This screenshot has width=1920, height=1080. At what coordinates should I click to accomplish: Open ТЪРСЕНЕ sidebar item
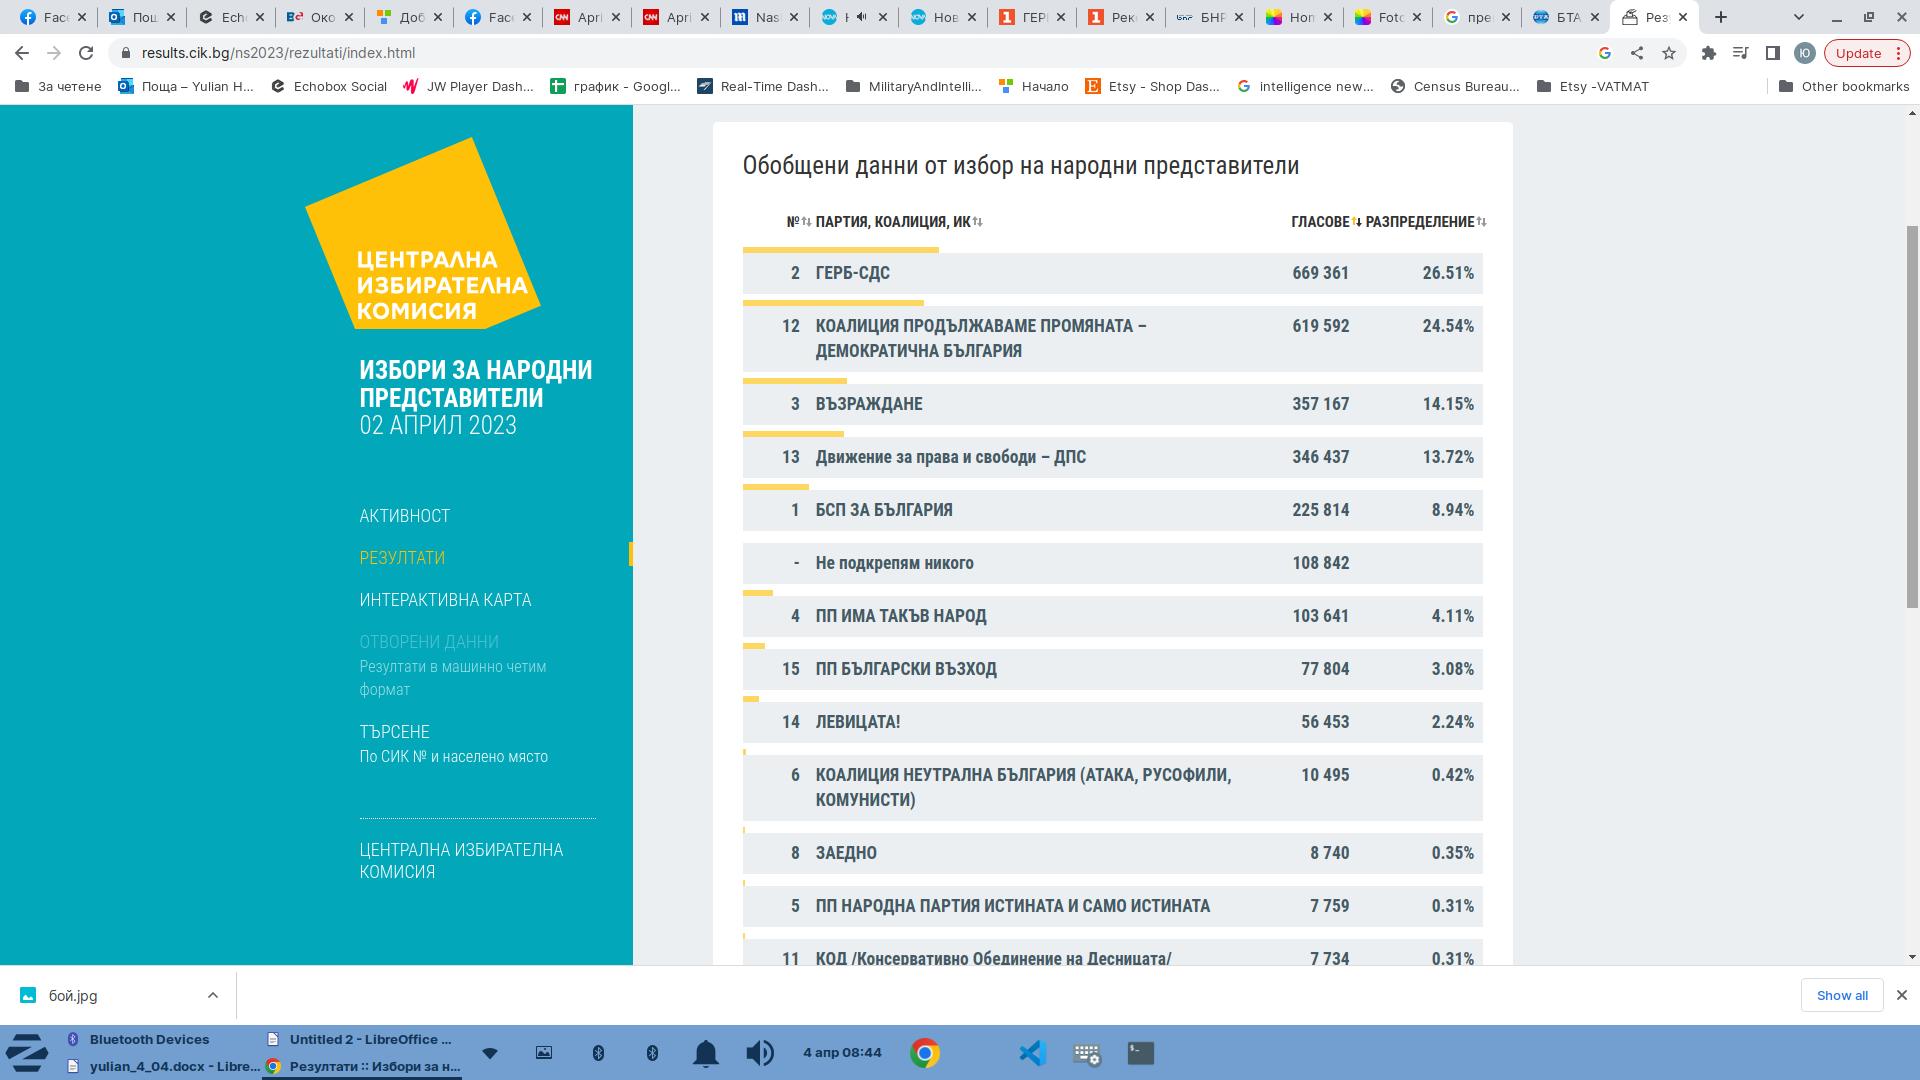394,732
